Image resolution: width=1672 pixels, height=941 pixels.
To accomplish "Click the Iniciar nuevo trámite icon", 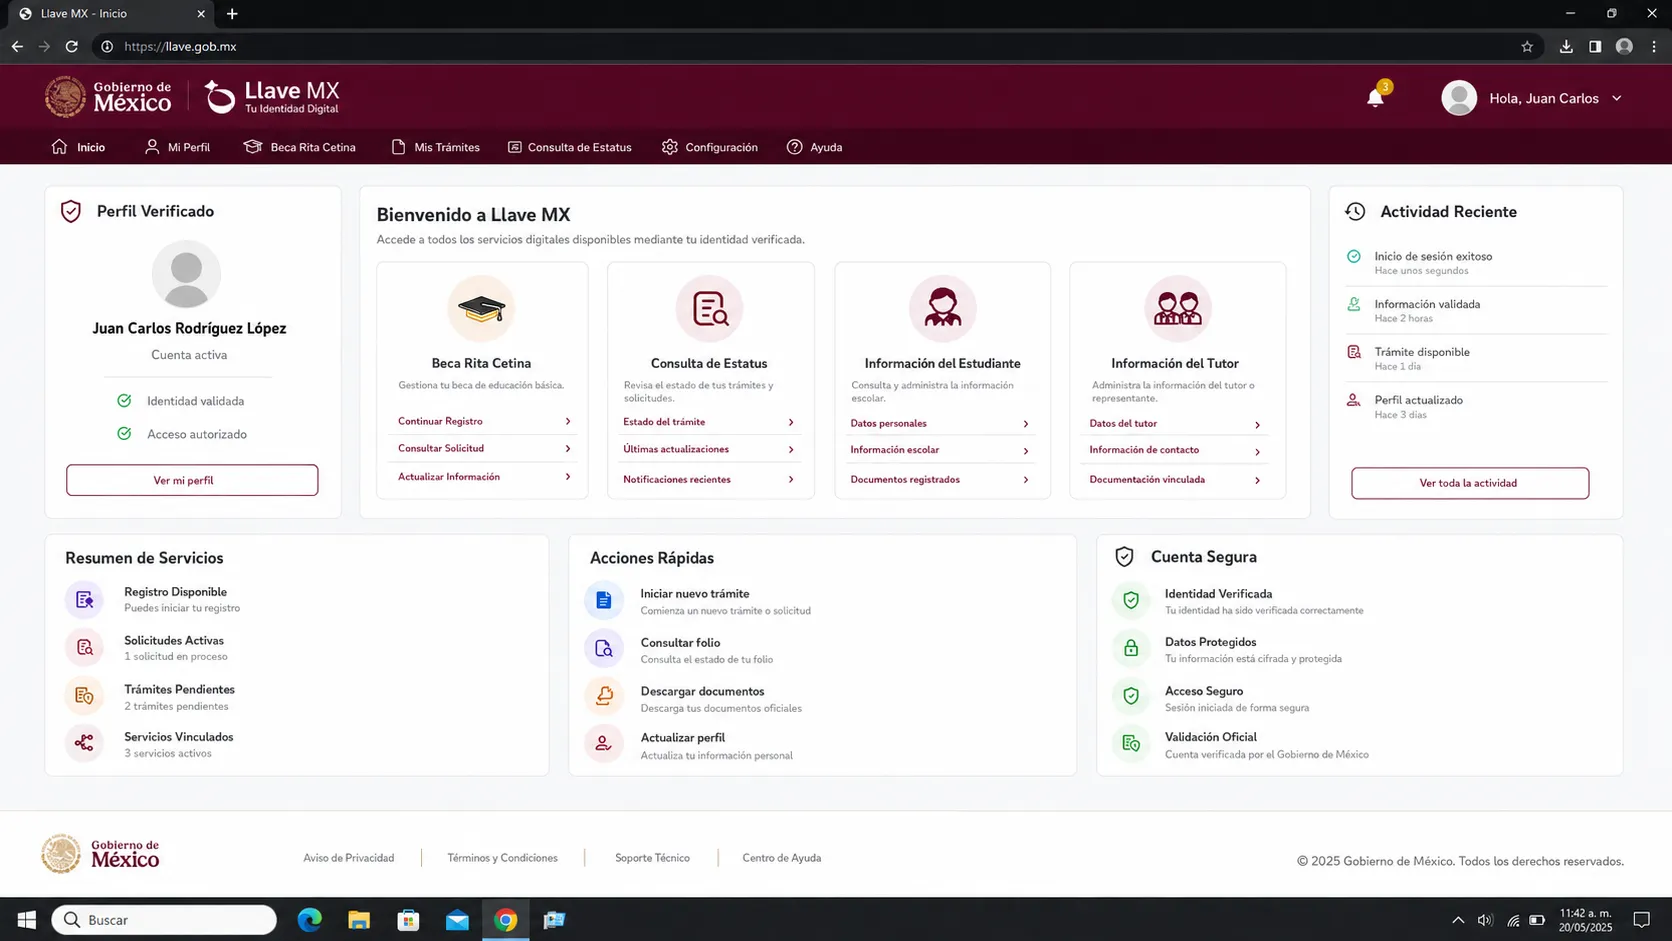I will coord(603,600).
